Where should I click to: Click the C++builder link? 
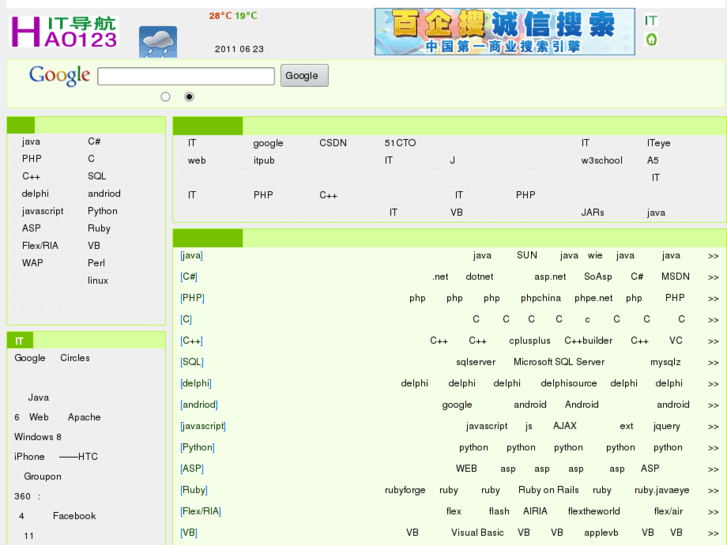click(588, 340)
